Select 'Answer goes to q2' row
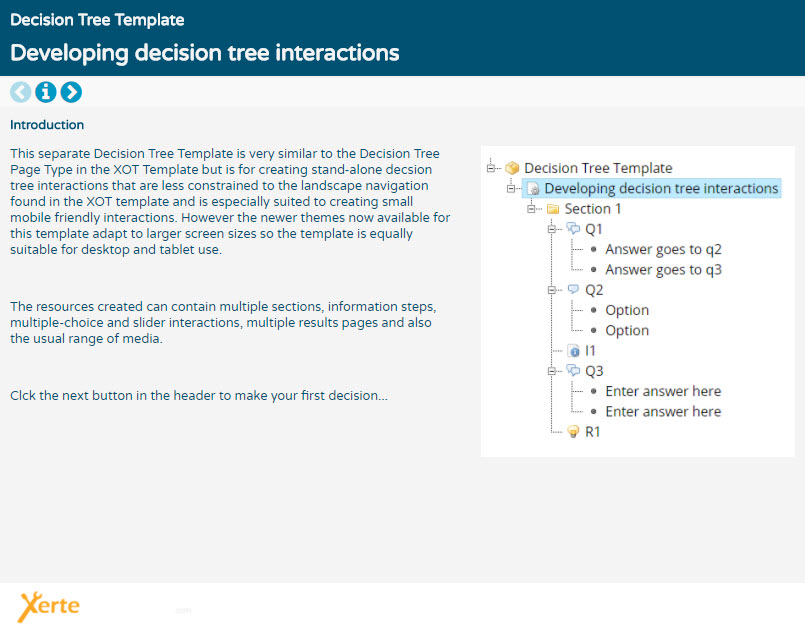 663,249
